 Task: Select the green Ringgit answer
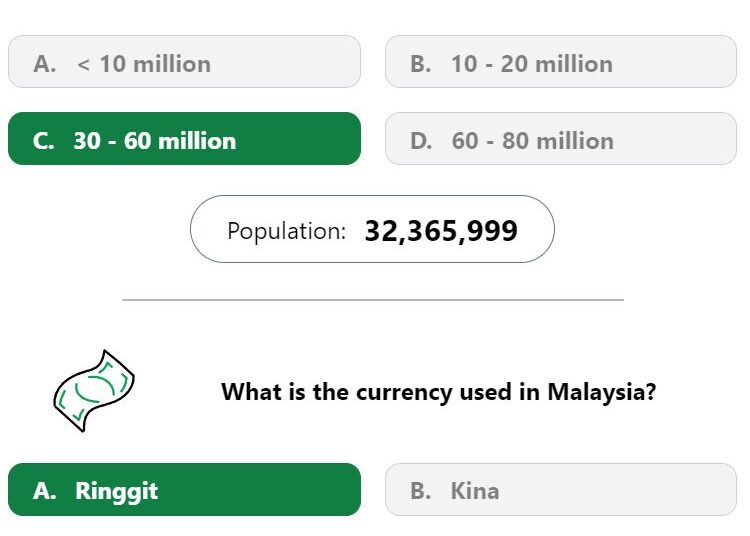pyautogui.click(x=184, y=489)
